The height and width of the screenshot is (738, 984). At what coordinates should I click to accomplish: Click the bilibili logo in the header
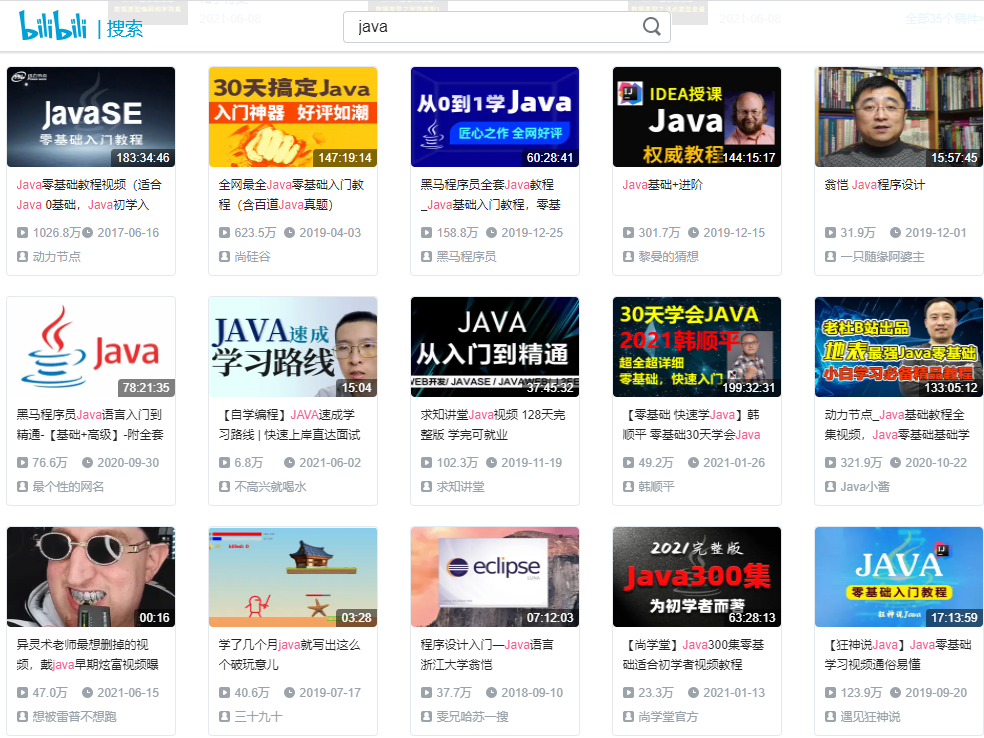coord(53,25)
